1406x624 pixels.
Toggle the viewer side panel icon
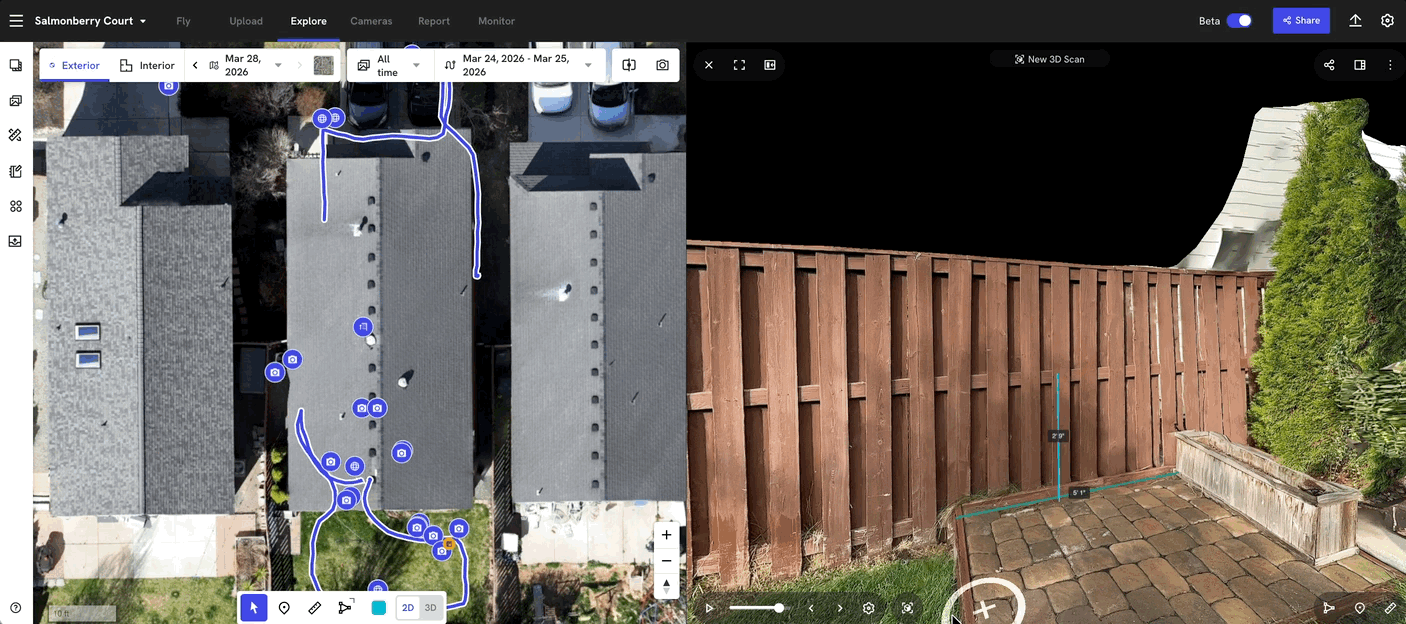(x=1360, y=65)
